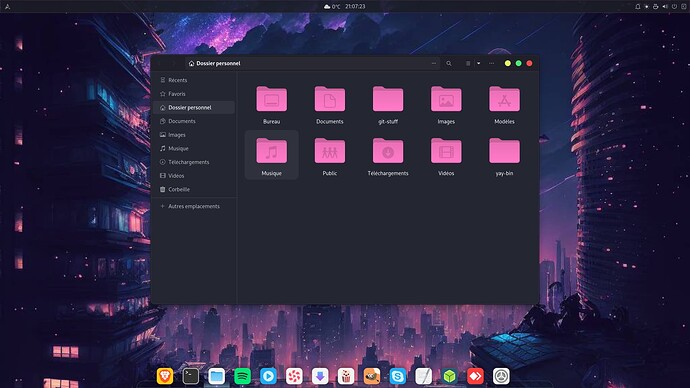
Task: Open the Public folder
Action: coord(330,156)
